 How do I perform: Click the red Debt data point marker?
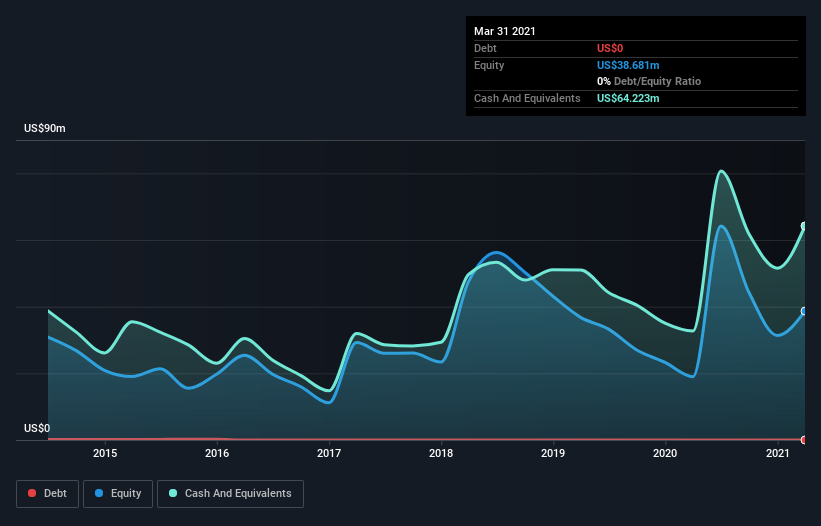click(x=804, y=440)
